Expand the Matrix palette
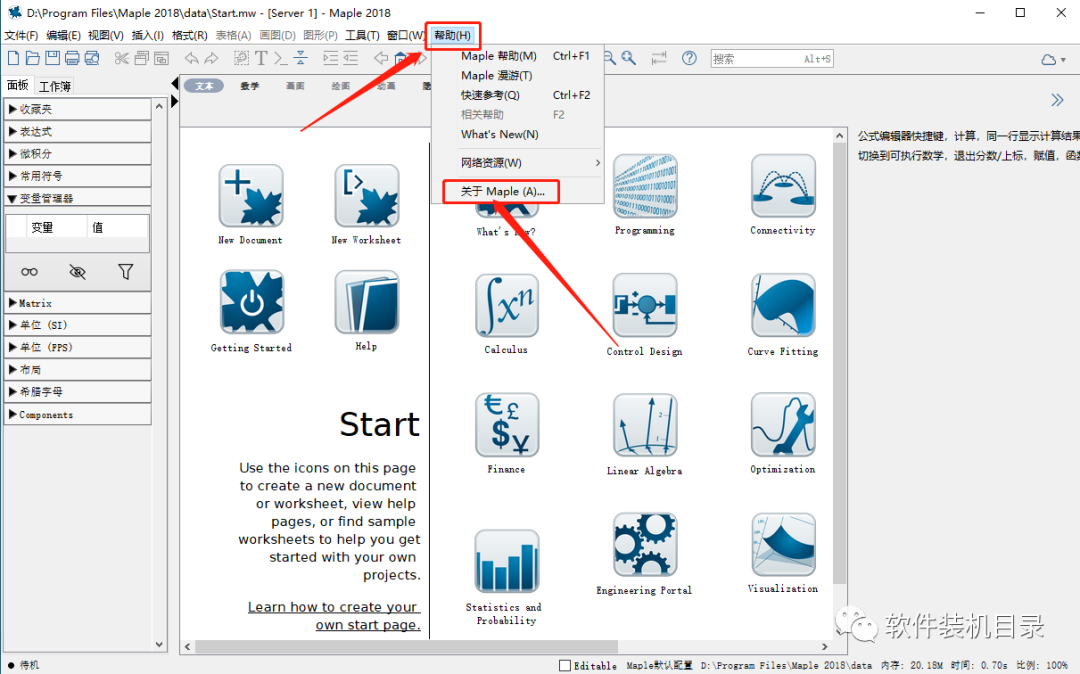 point(77,303)
